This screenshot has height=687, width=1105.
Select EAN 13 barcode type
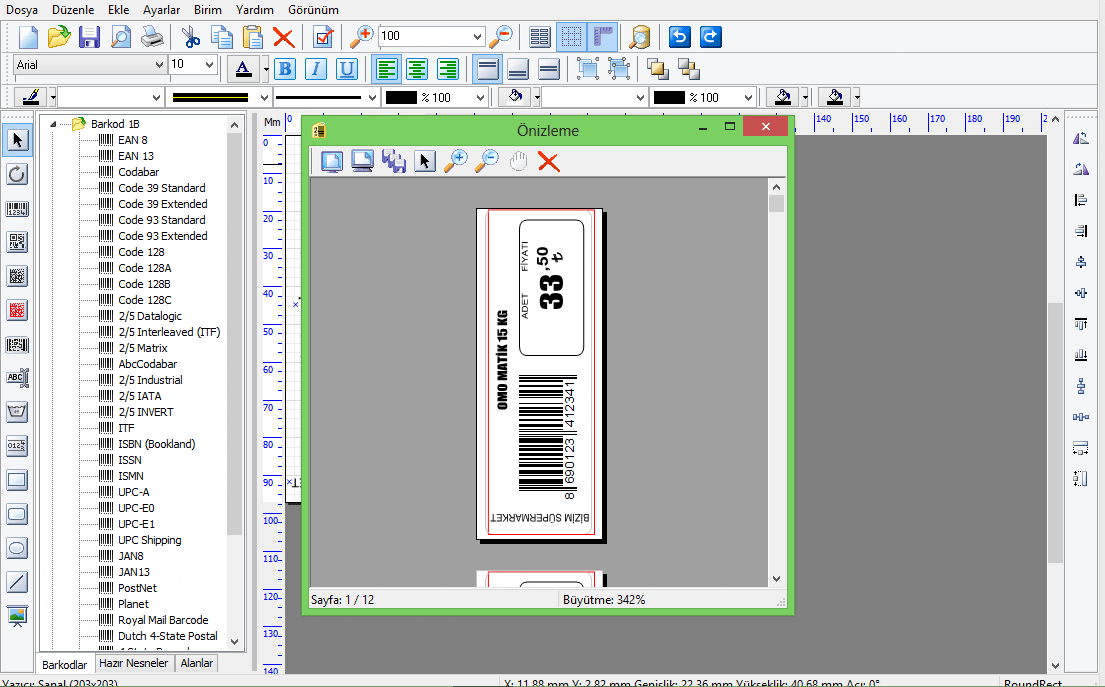136,156
